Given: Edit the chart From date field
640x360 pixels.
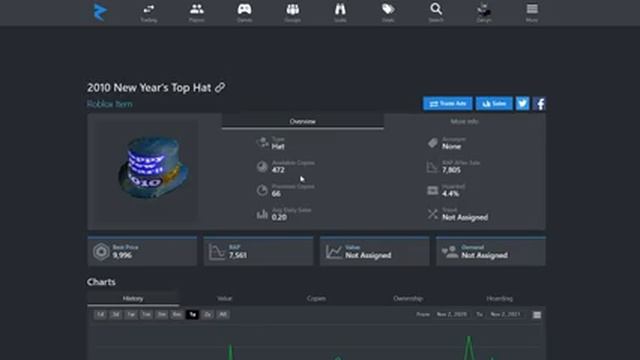Looking at the screenshot, I should 451,314.
